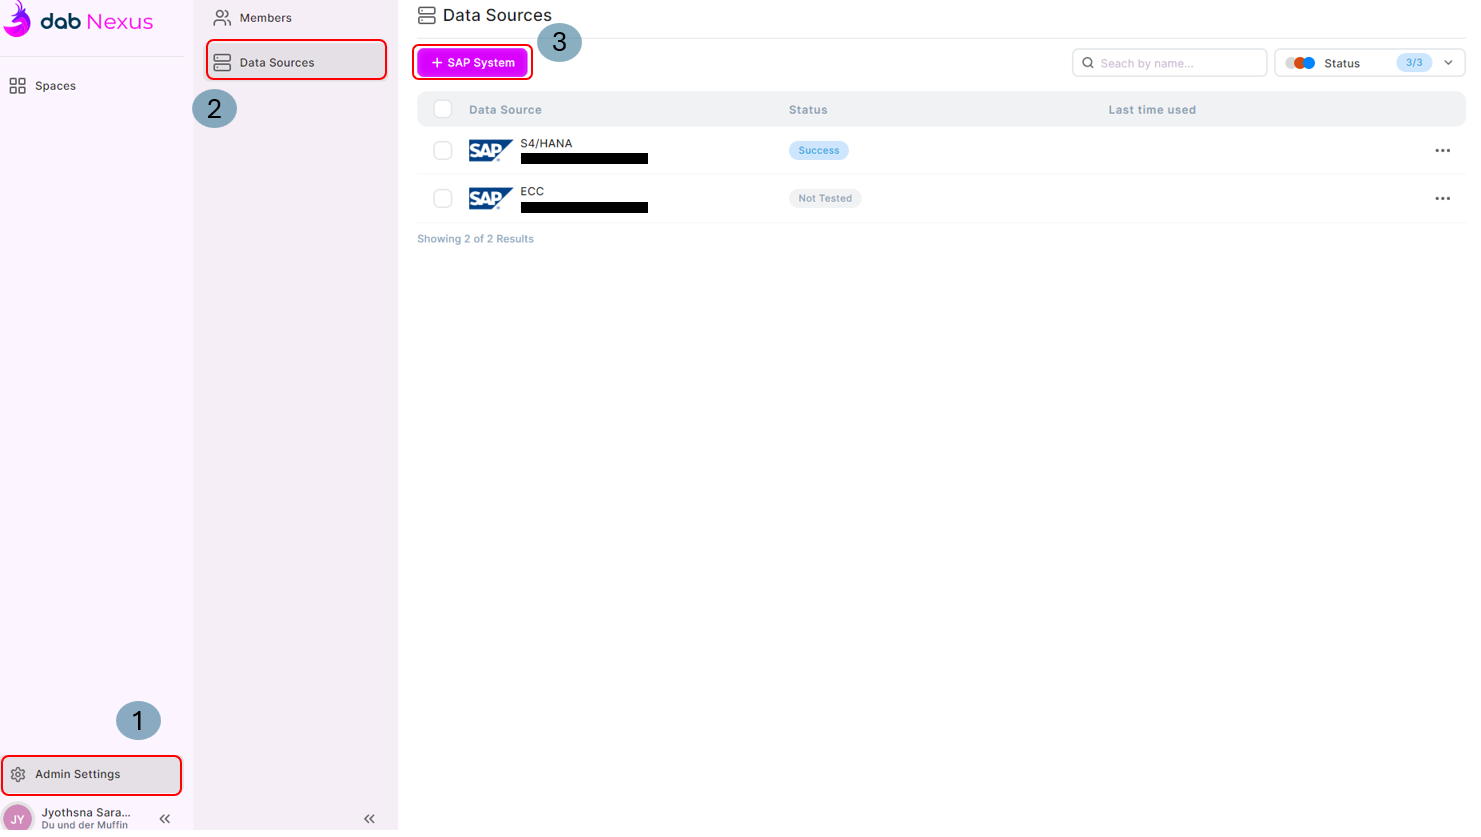Image resolution: width=1481 pixels, height=837 pixels.
Task: Click the SAP logo on the ECC row
Action: 491,198
